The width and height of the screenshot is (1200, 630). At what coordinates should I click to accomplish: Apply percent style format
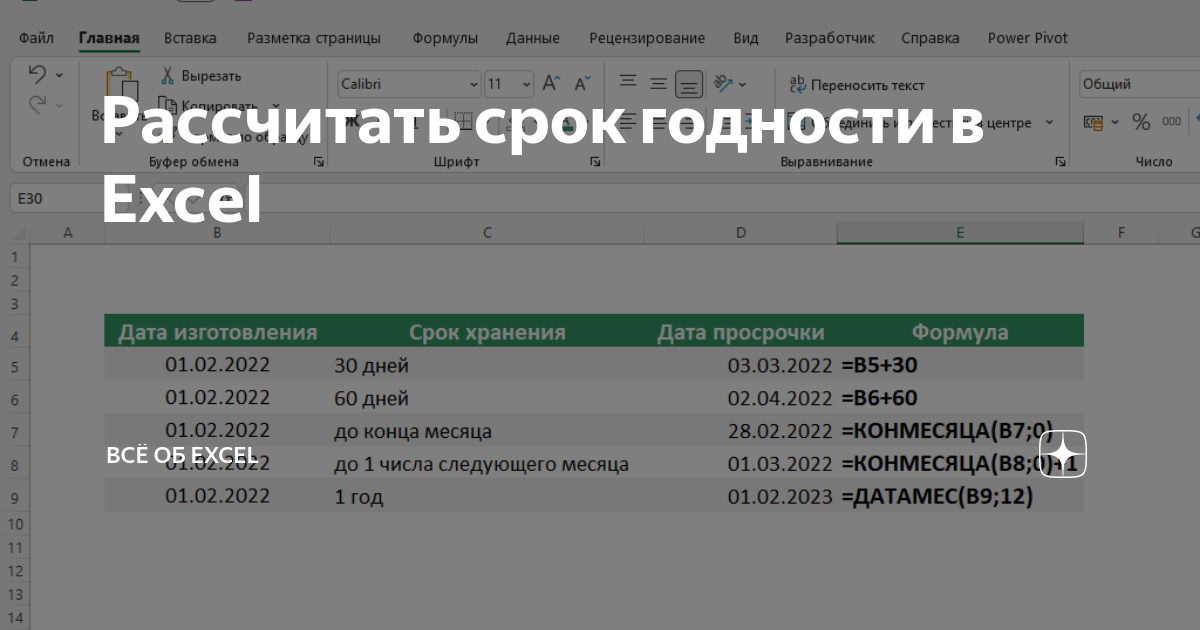tap(1141, 122)
